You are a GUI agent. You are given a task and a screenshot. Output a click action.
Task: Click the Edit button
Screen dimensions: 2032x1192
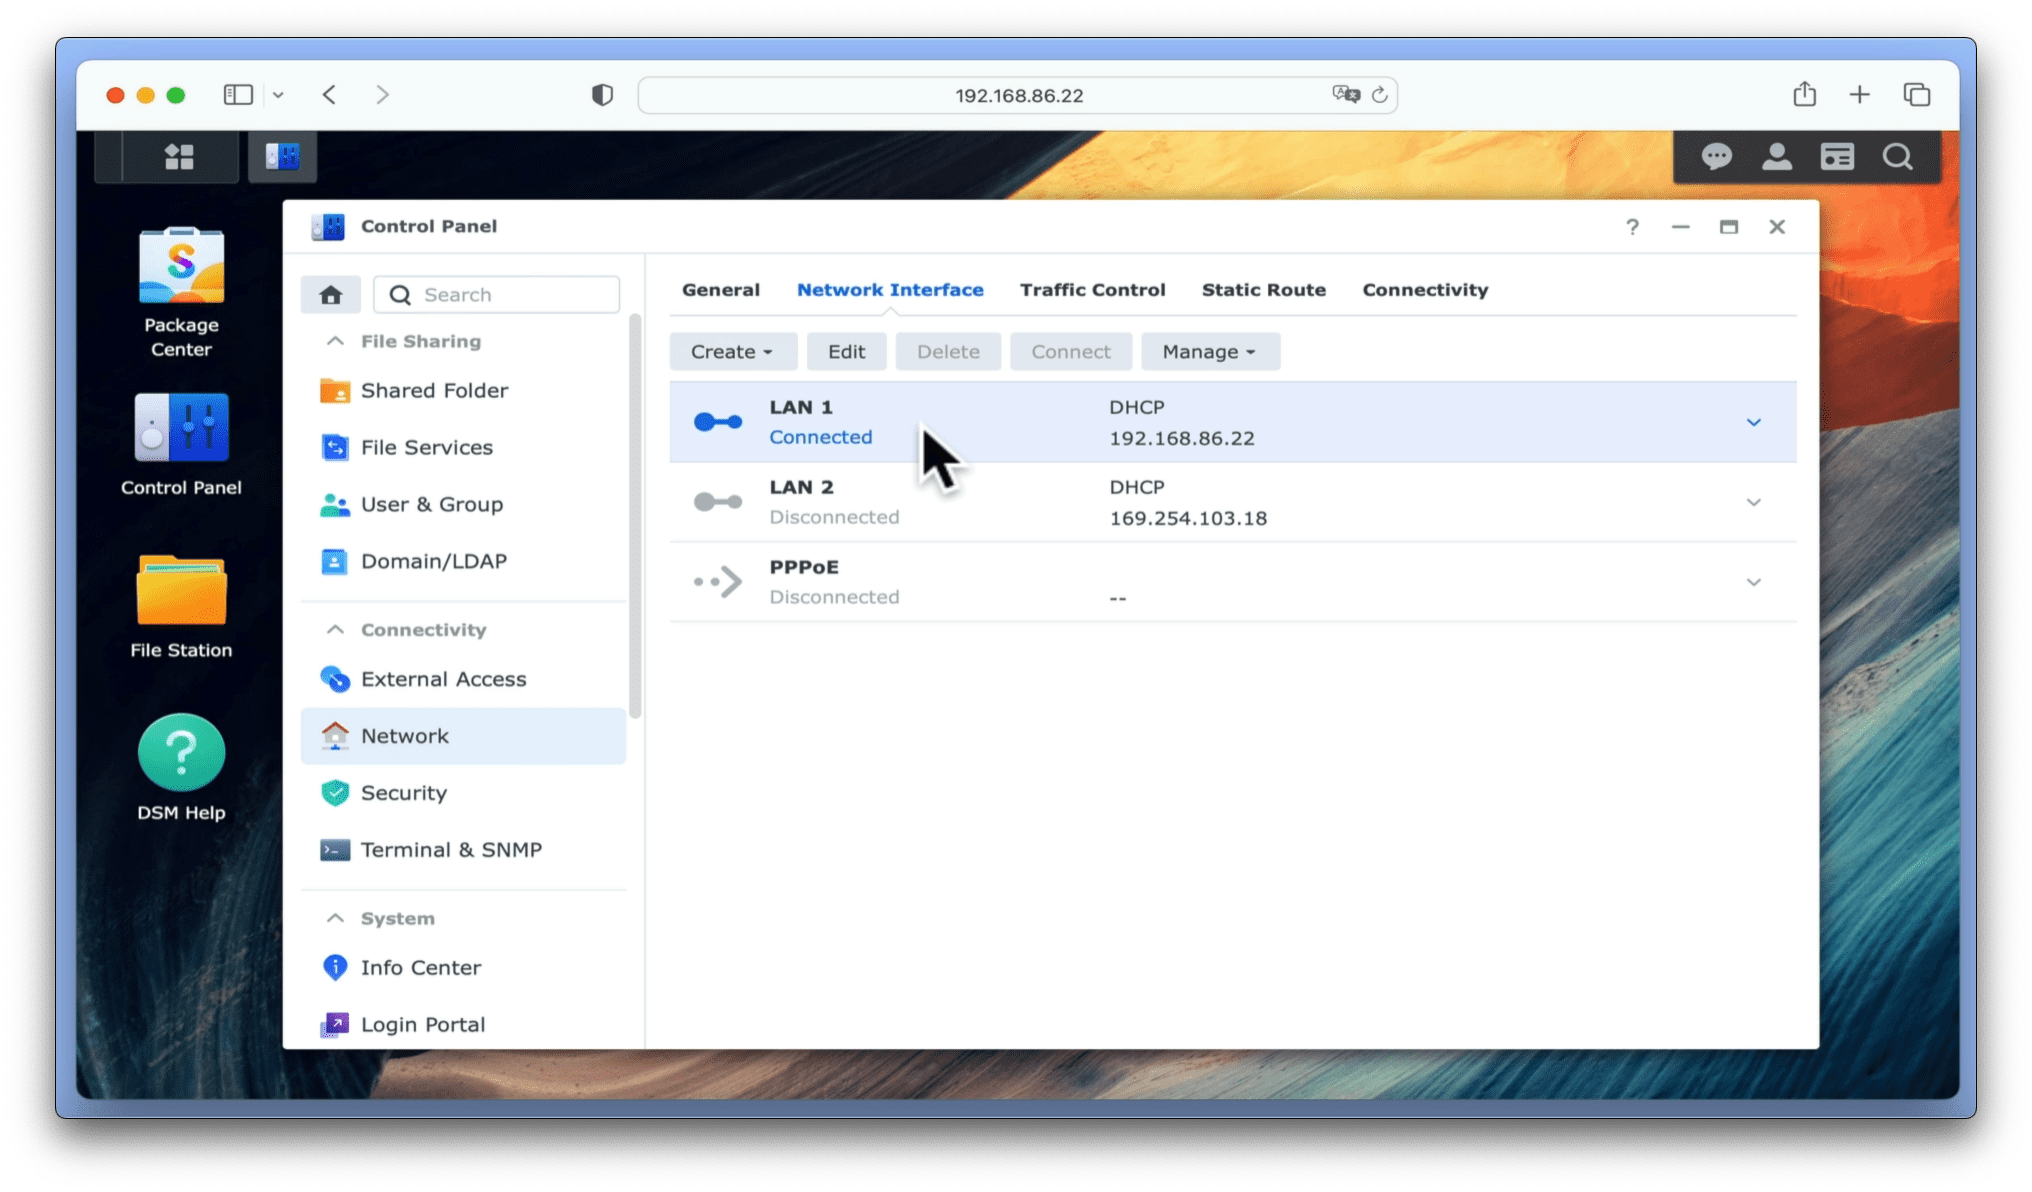[x=846, y=352]
